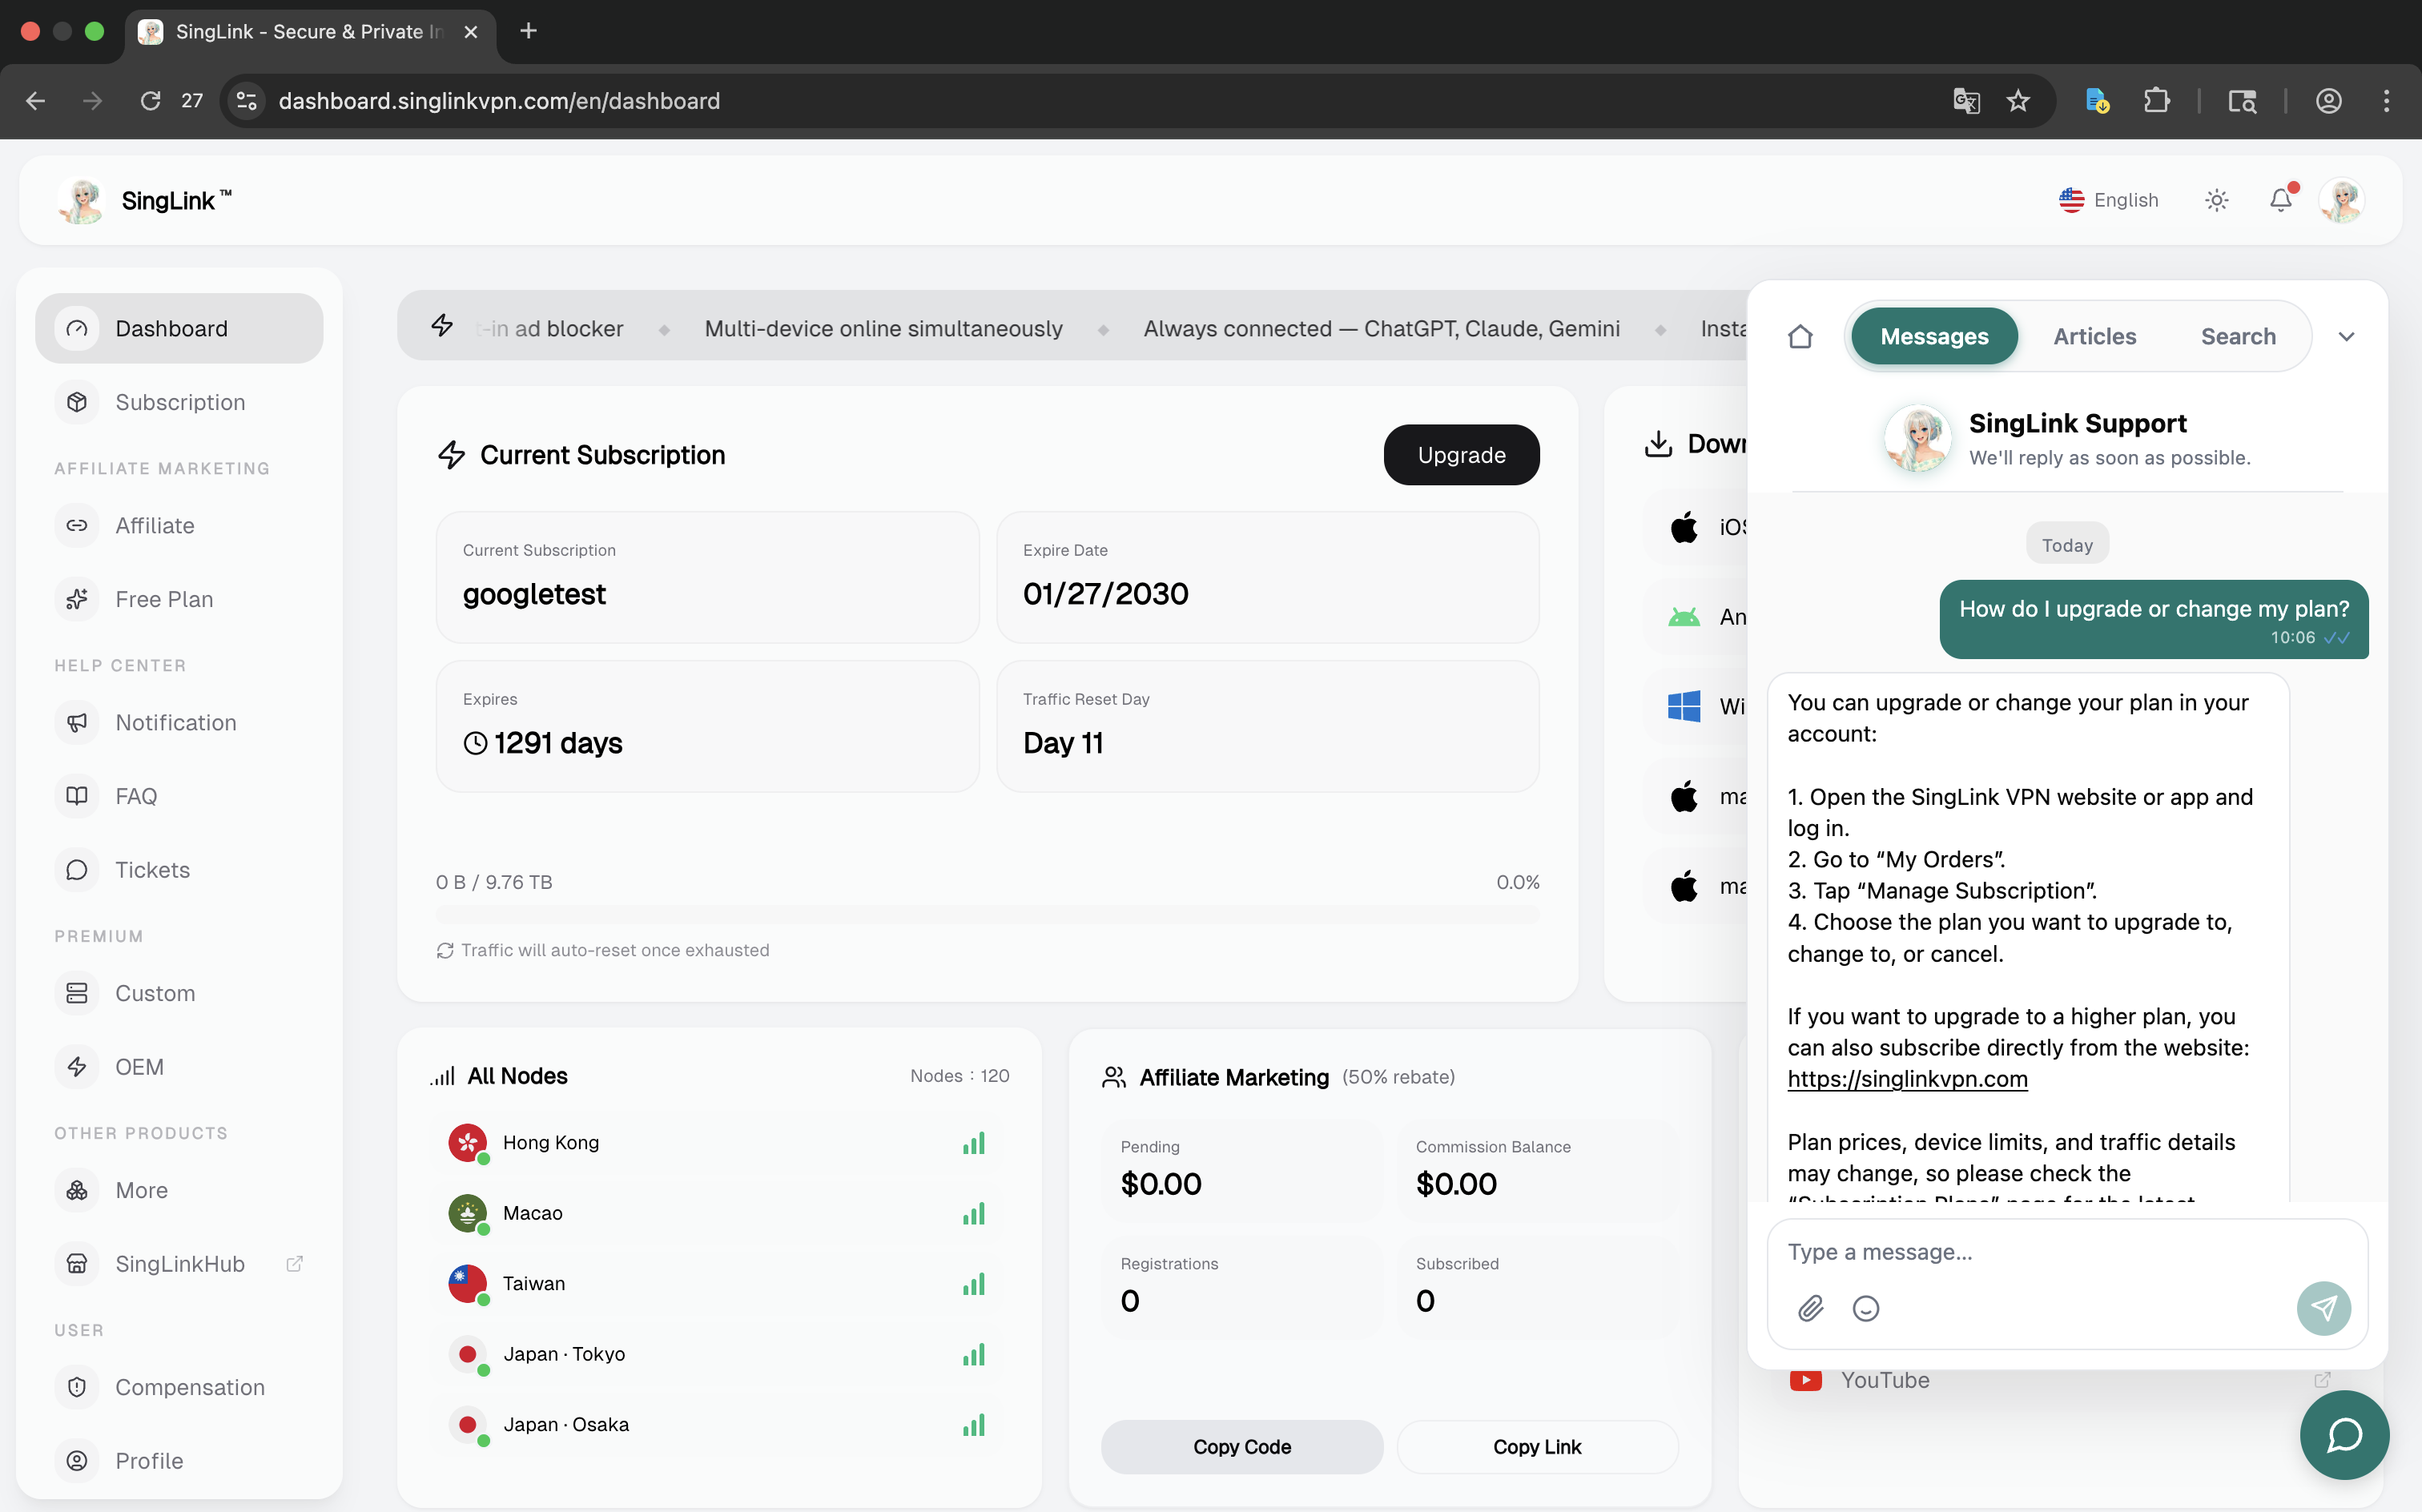This screenshot has height=1512, width=2422.
Task: Bookmark the page with star icon
Action: (x=2018, y=101)
